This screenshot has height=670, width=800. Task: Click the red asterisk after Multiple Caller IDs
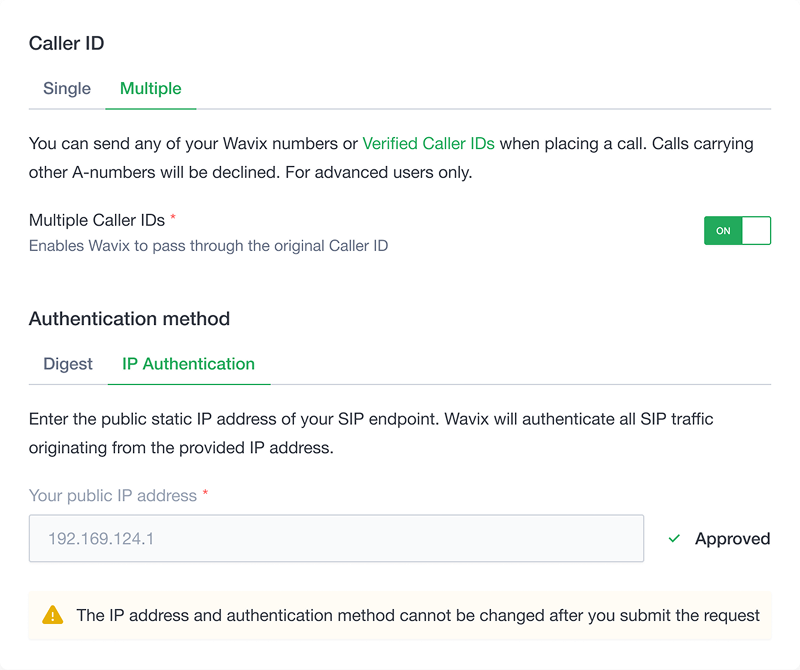(173, 219)
